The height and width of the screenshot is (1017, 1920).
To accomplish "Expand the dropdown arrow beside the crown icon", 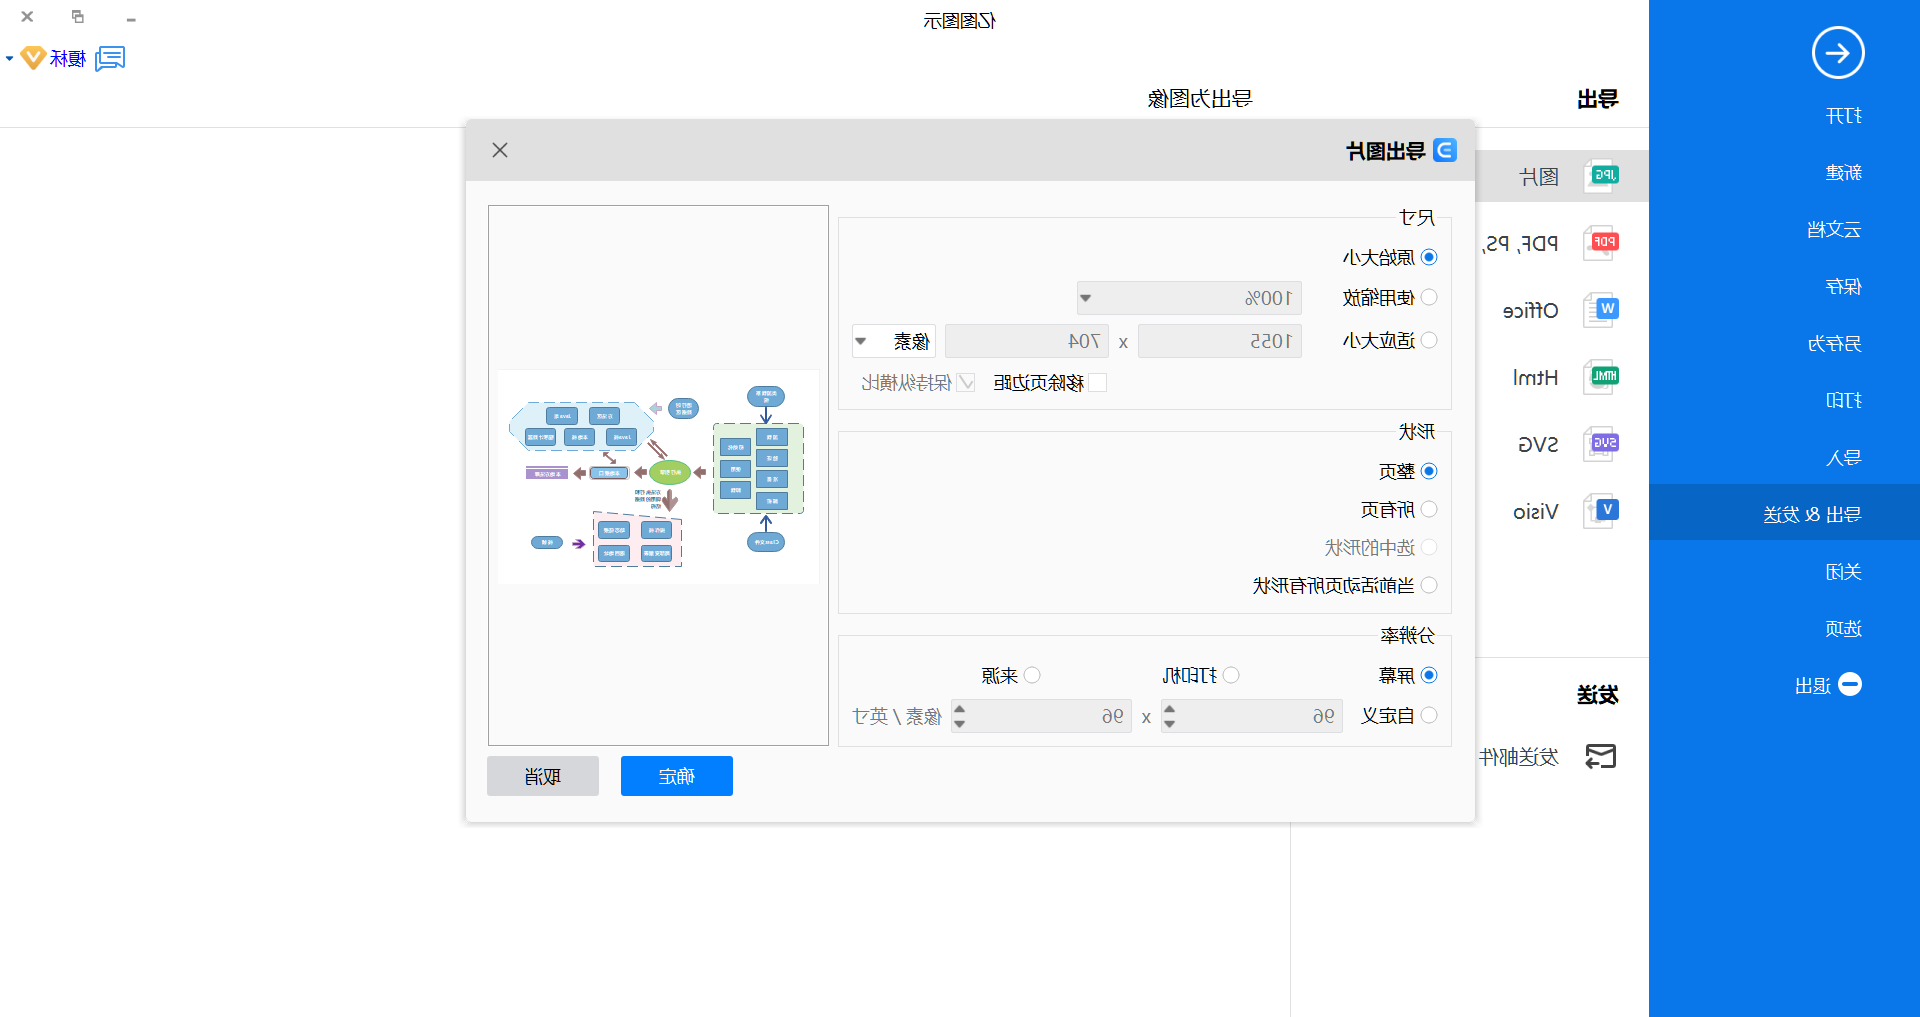I will point(9,59).
